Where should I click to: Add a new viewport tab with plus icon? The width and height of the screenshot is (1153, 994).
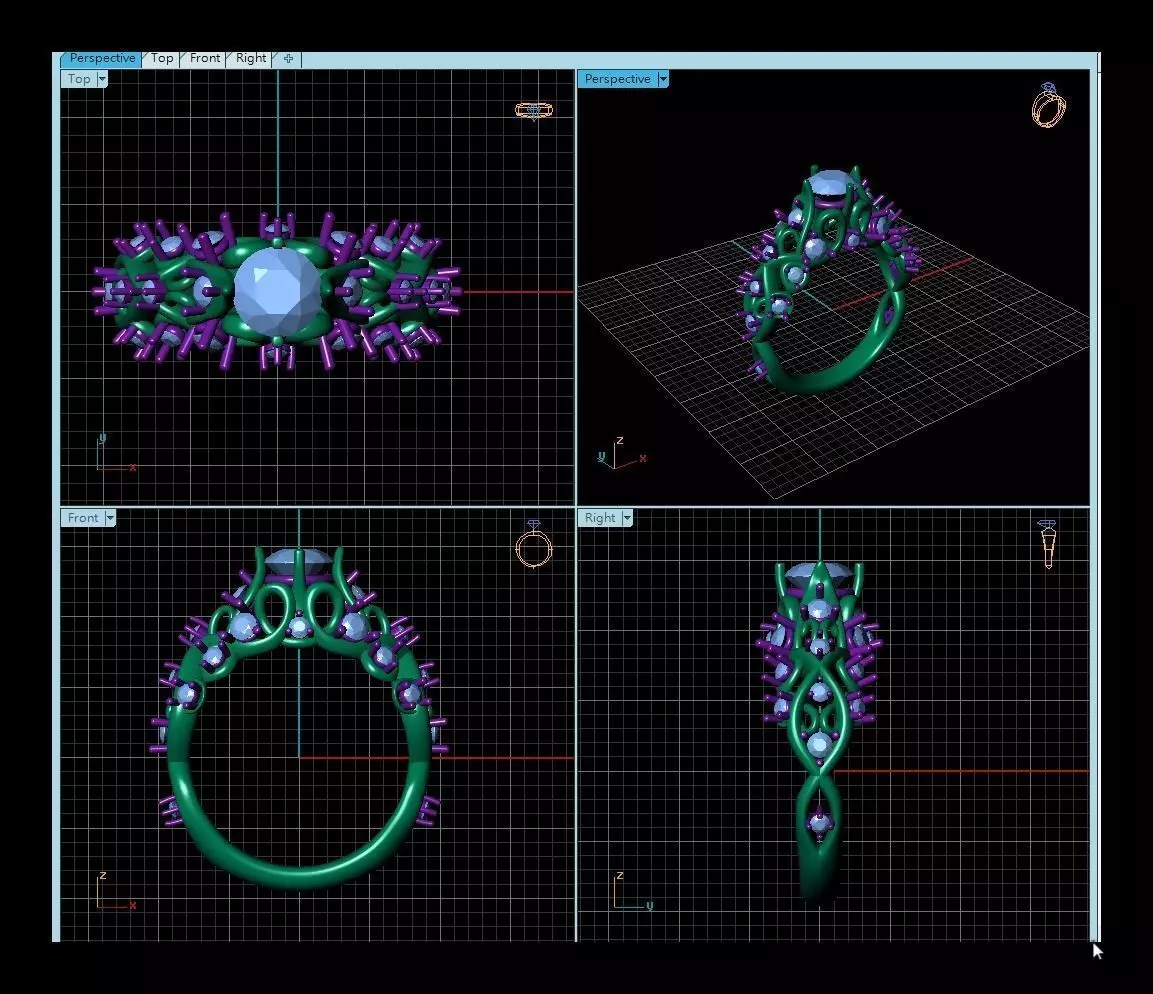click(288, 59)
